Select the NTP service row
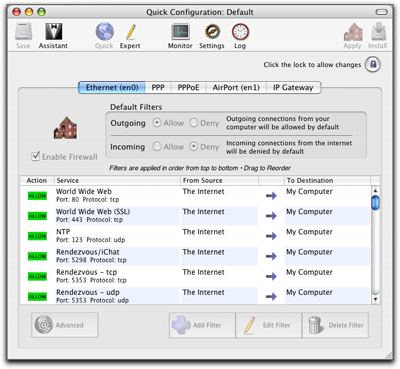The width and height of the screenshot is (400, 369). [117, 236]
